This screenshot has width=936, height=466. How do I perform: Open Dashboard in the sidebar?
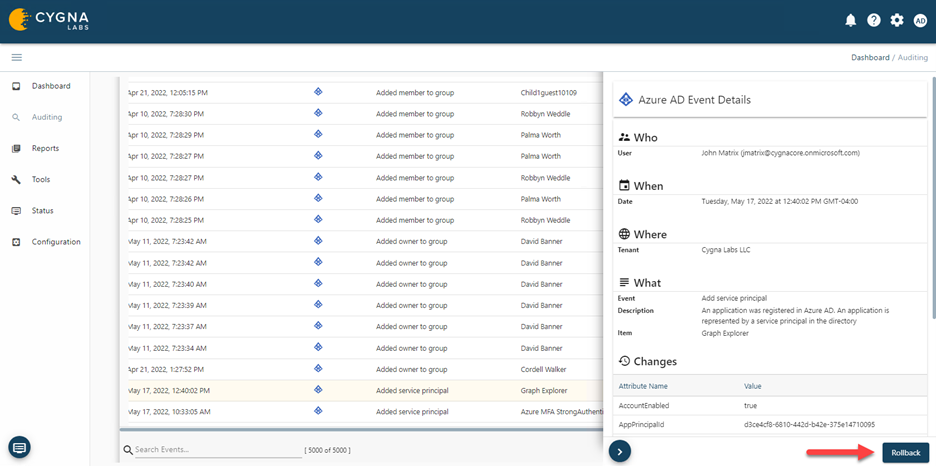click(x=51, y=86)
